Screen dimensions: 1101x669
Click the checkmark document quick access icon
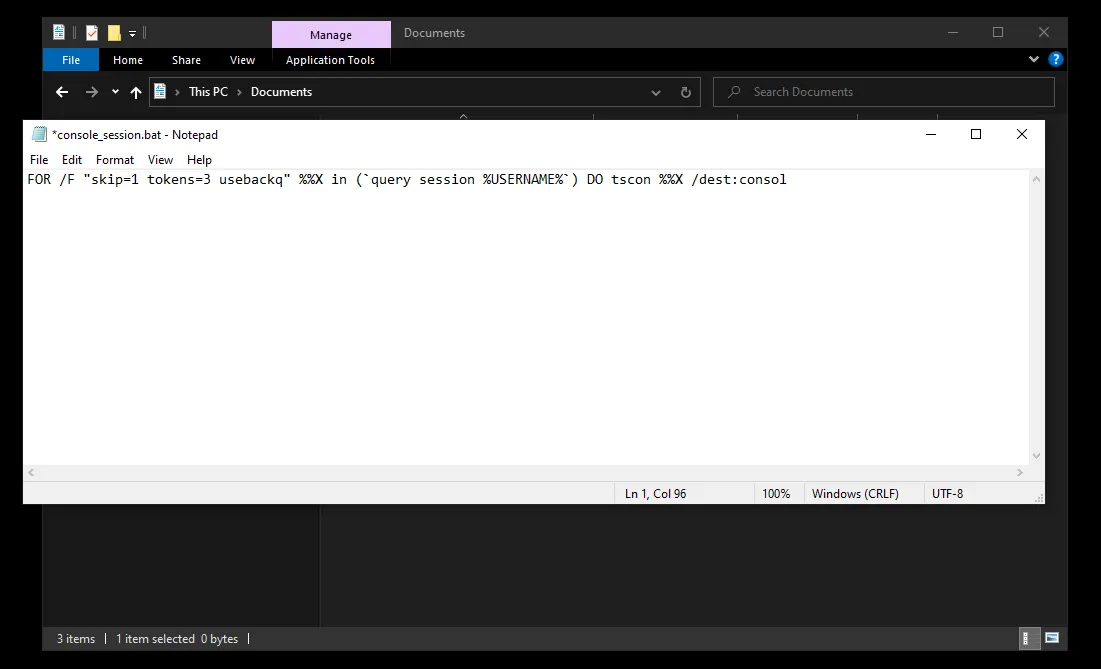click(90, 32)
